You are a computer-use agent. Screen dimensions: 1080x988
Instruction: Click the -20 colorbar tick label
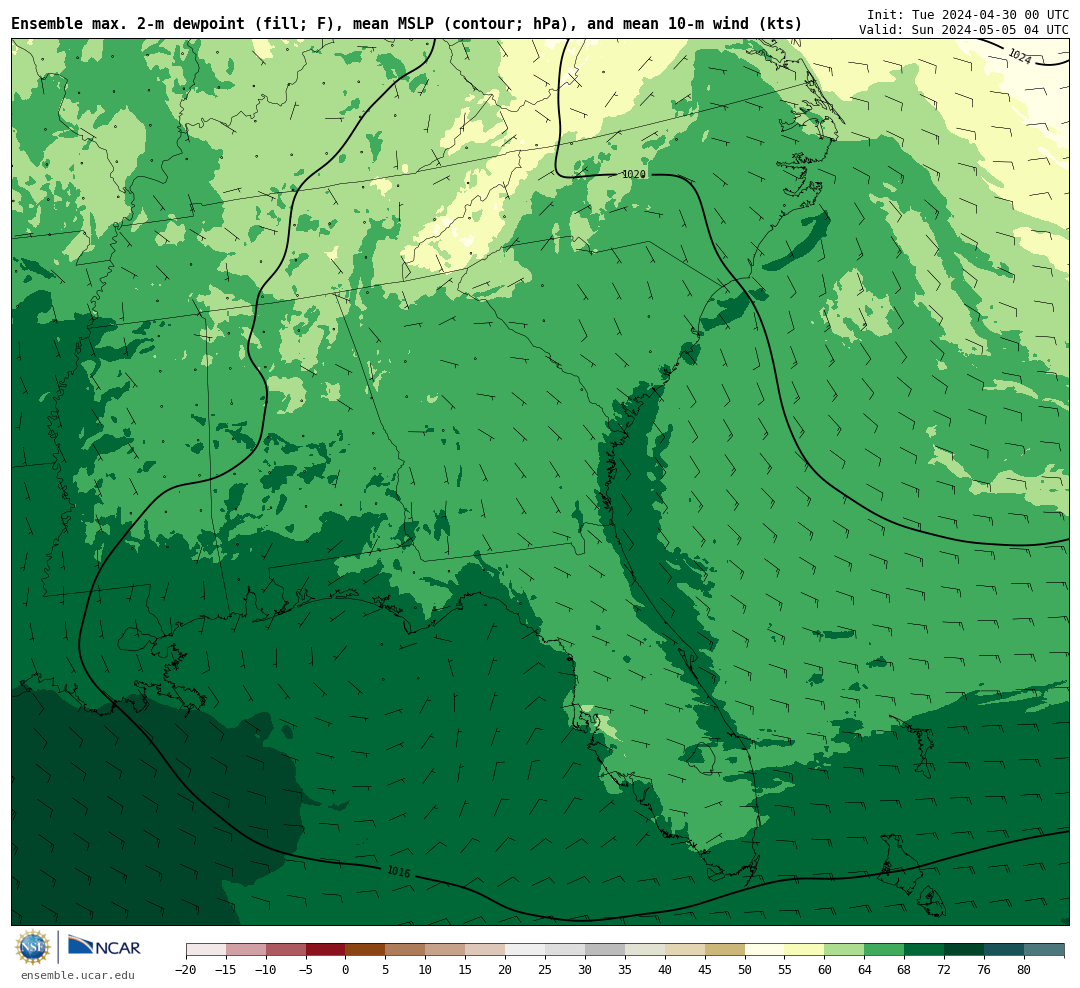(186, 970)
